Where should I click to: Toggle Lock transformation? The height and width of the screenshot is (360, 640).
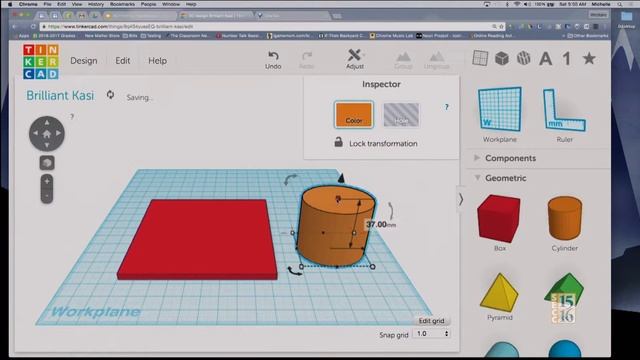click(x=376, y=143)
